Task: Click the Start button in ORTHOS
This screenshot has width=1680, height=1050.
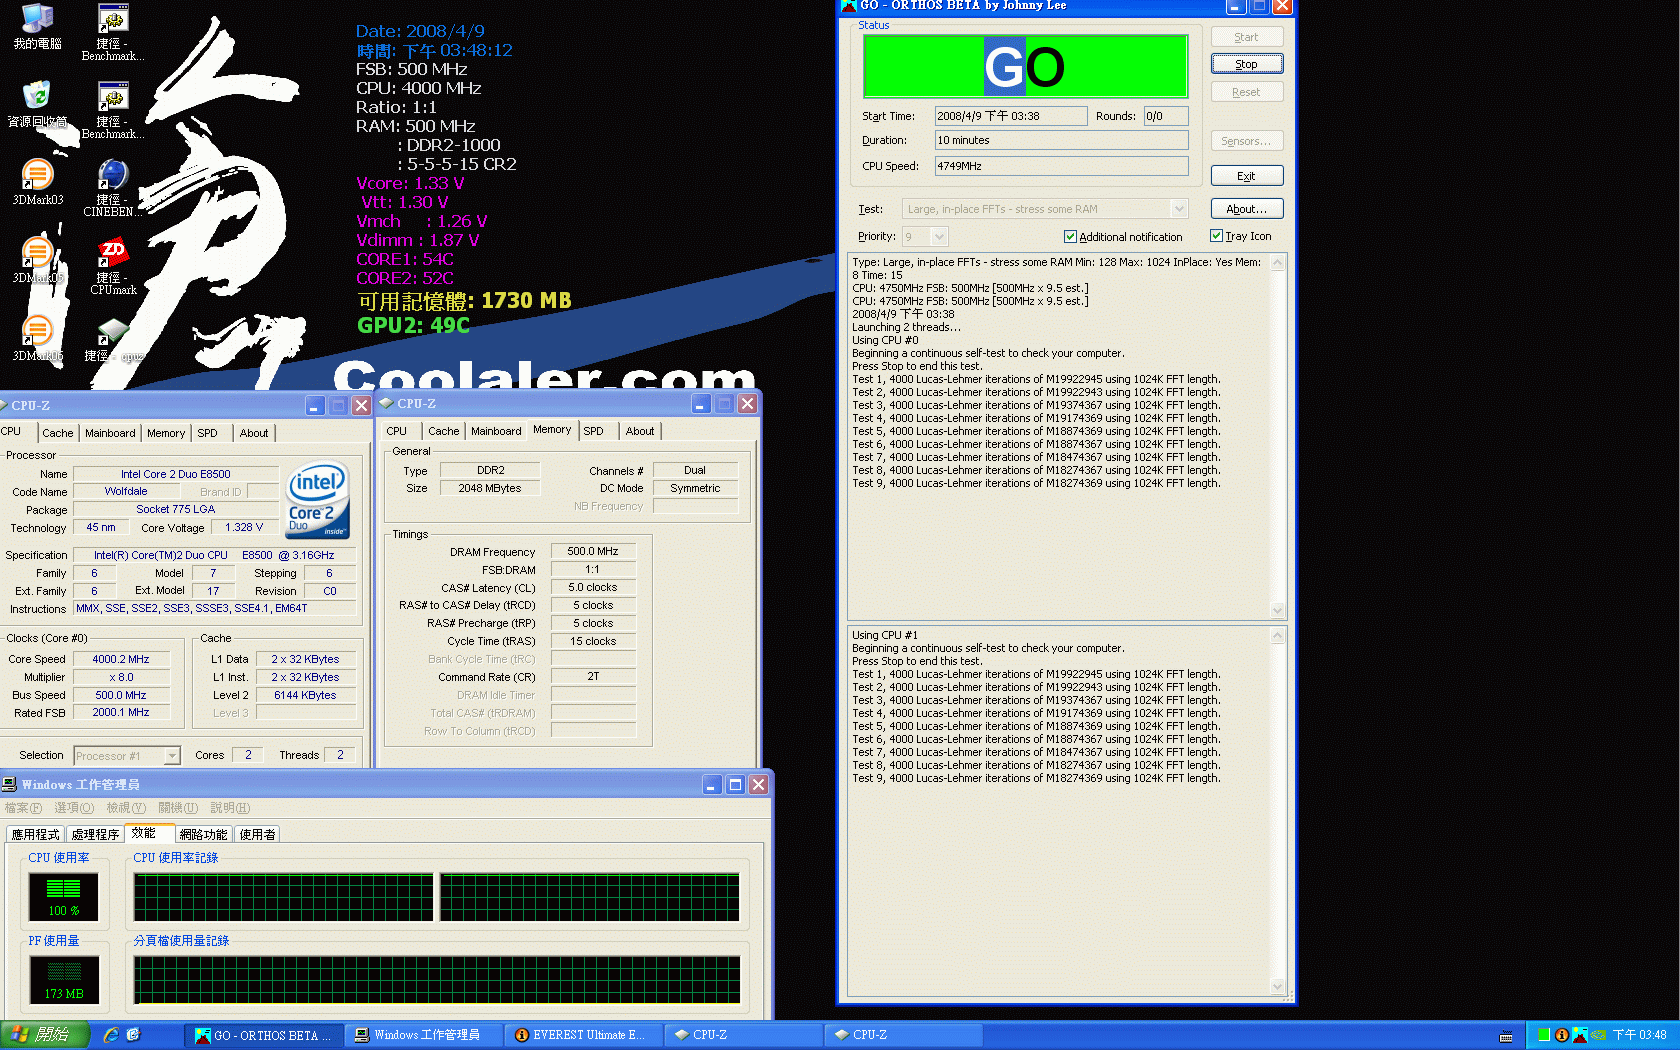Action: (1246, 37)
